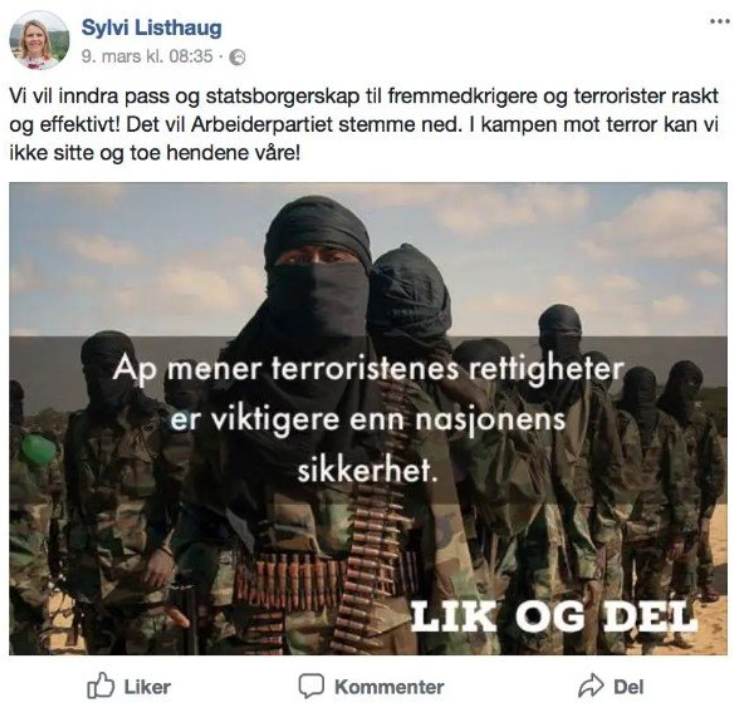Click post text line starting 'Vi vil inndra pass'
Screen dimensions: 733x715
pos(364,96)
